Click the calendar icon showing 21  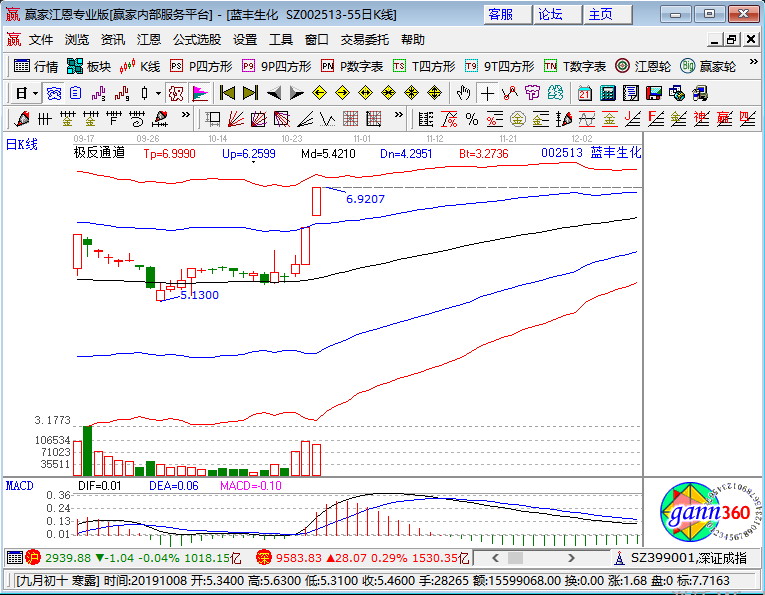point(585,93)
